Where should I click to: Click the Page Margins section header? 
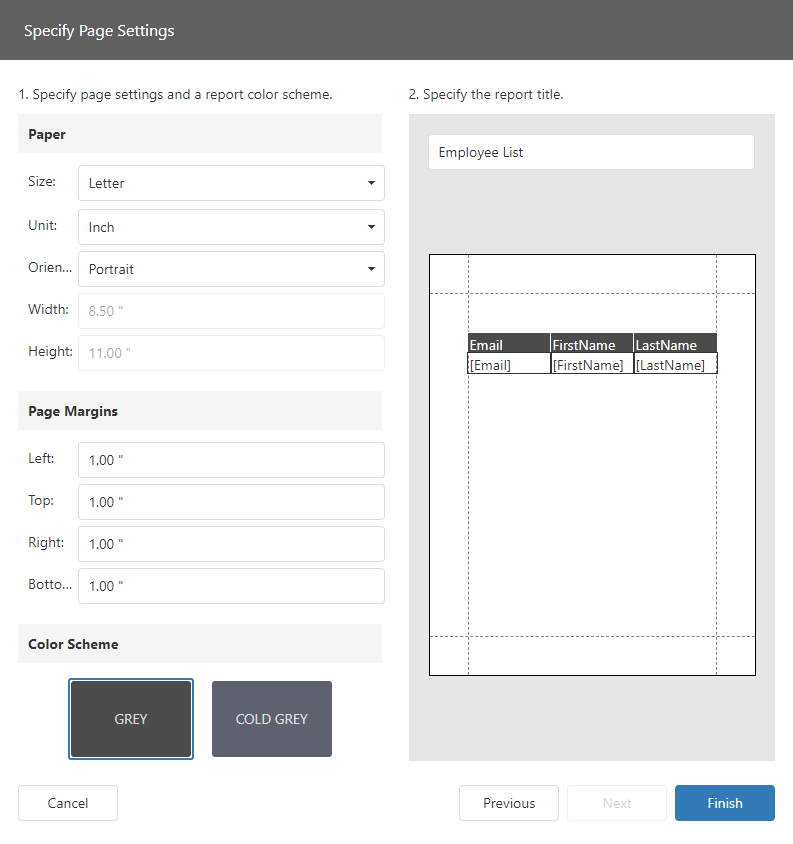pos(200,411)
